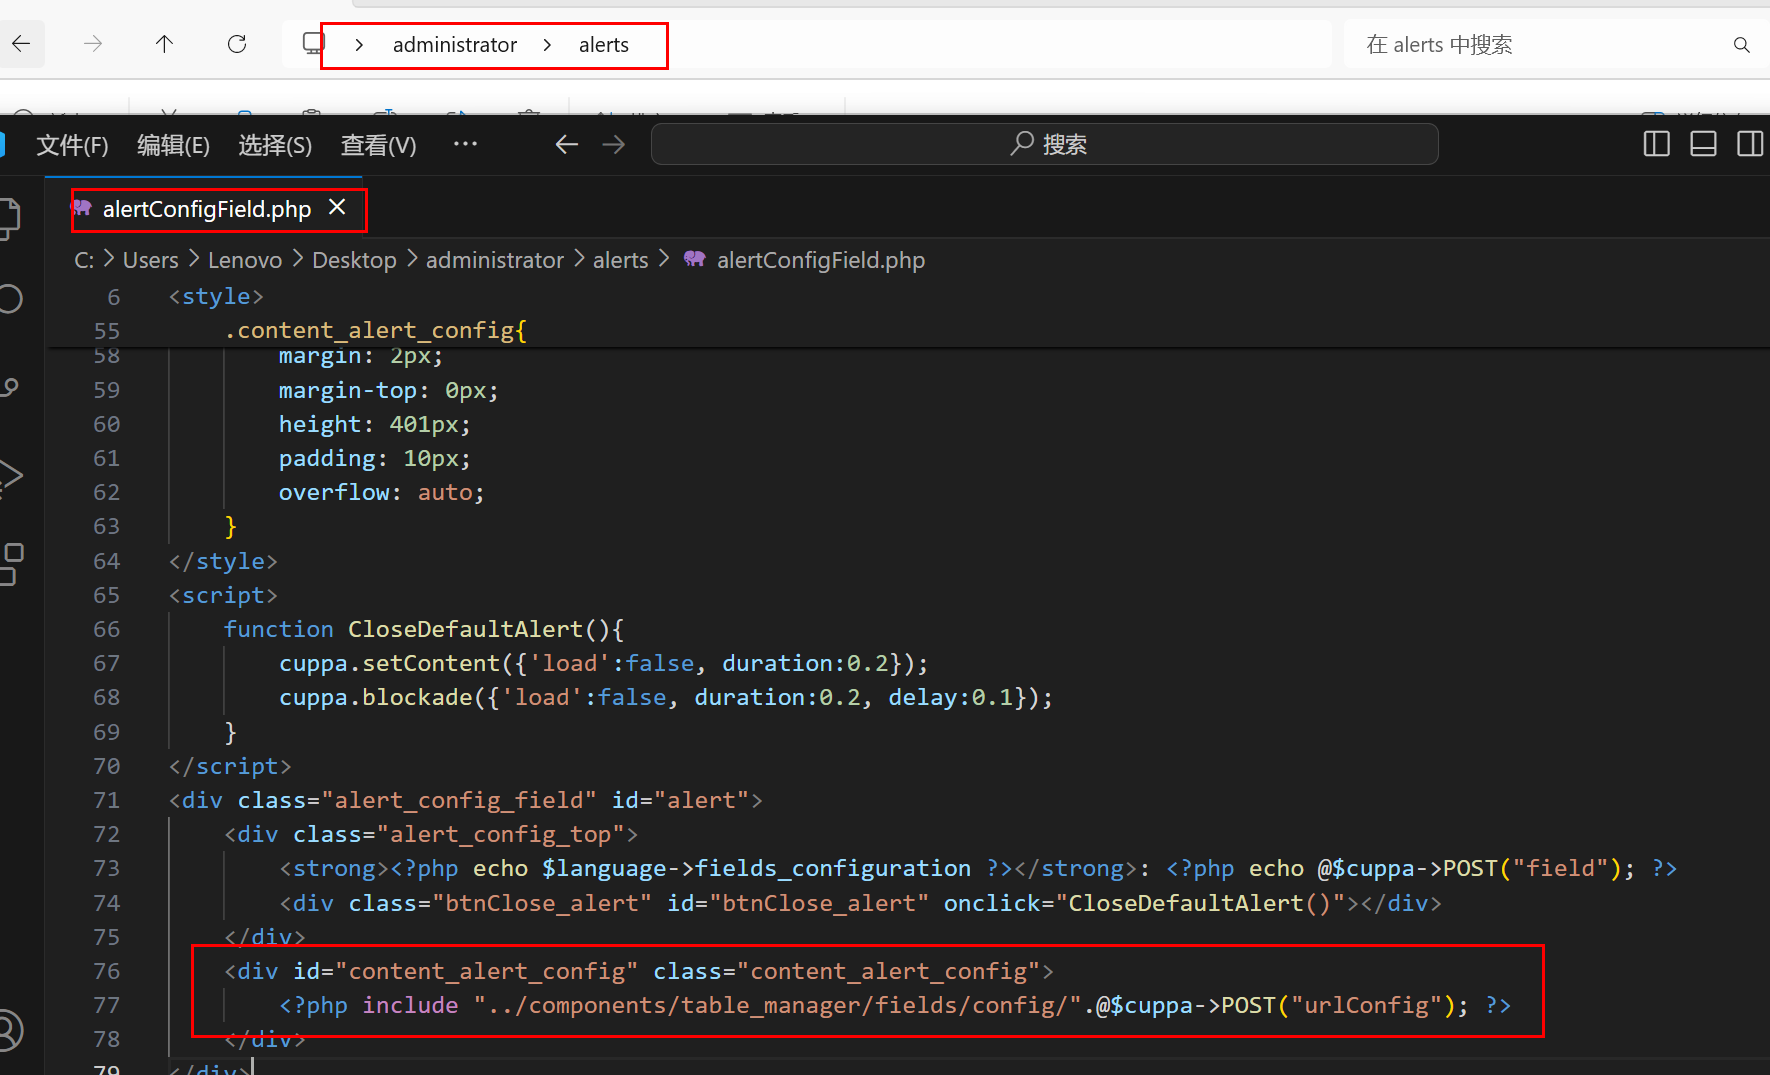Click C: in breadcrumb path

(84, 260)
